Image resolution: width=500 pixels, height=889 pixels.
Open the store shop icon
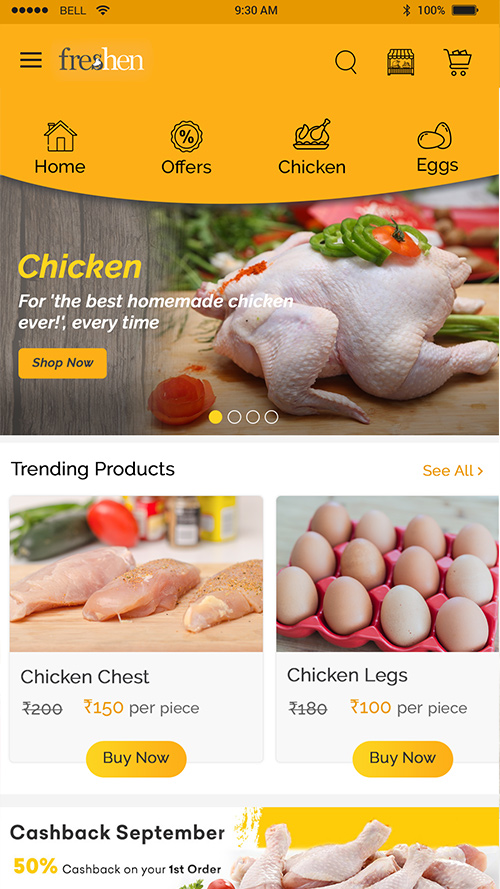tap(401, 62)
